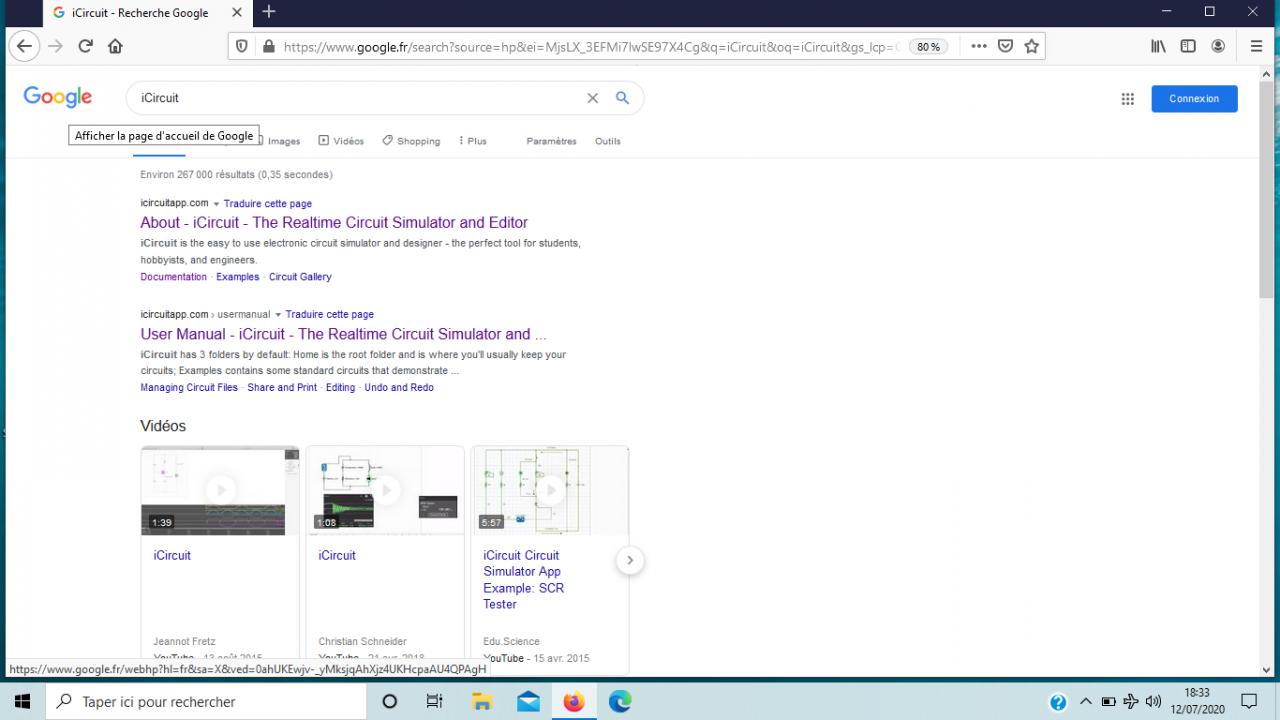The width and height of the screenshot is (1280, 720).
Task: Launch File Explorer from the taskbar
Action: [481, 701]
